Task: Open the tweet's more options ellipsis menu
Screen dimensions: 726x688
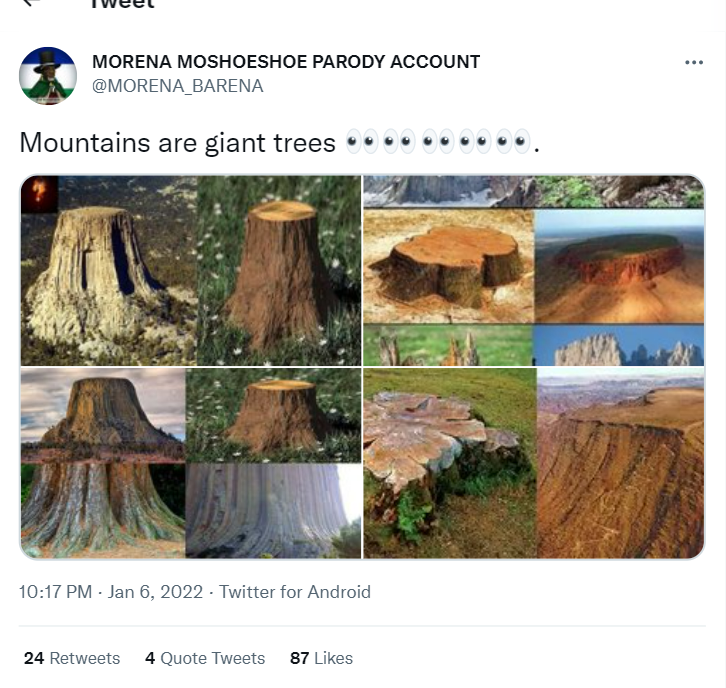Action: pos(694,62)
